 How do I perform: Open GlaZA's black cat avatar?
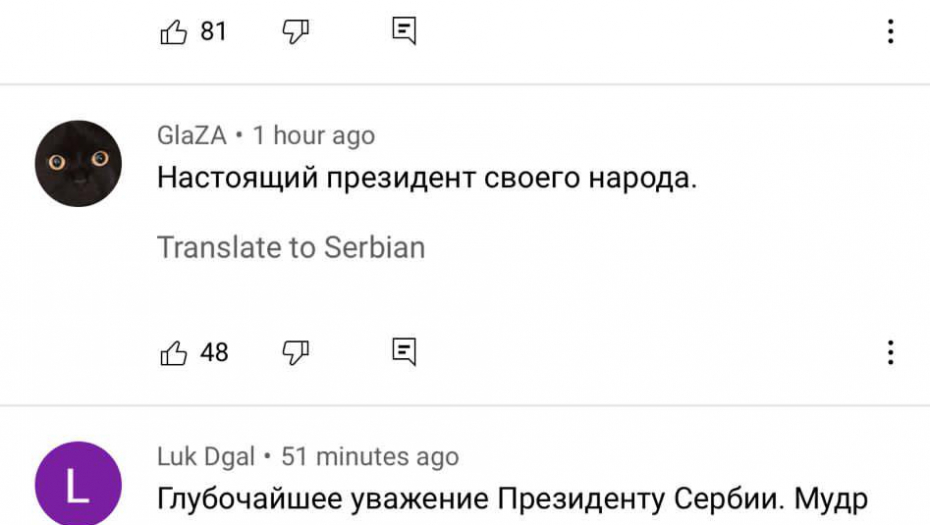click(x=78, y=163)
